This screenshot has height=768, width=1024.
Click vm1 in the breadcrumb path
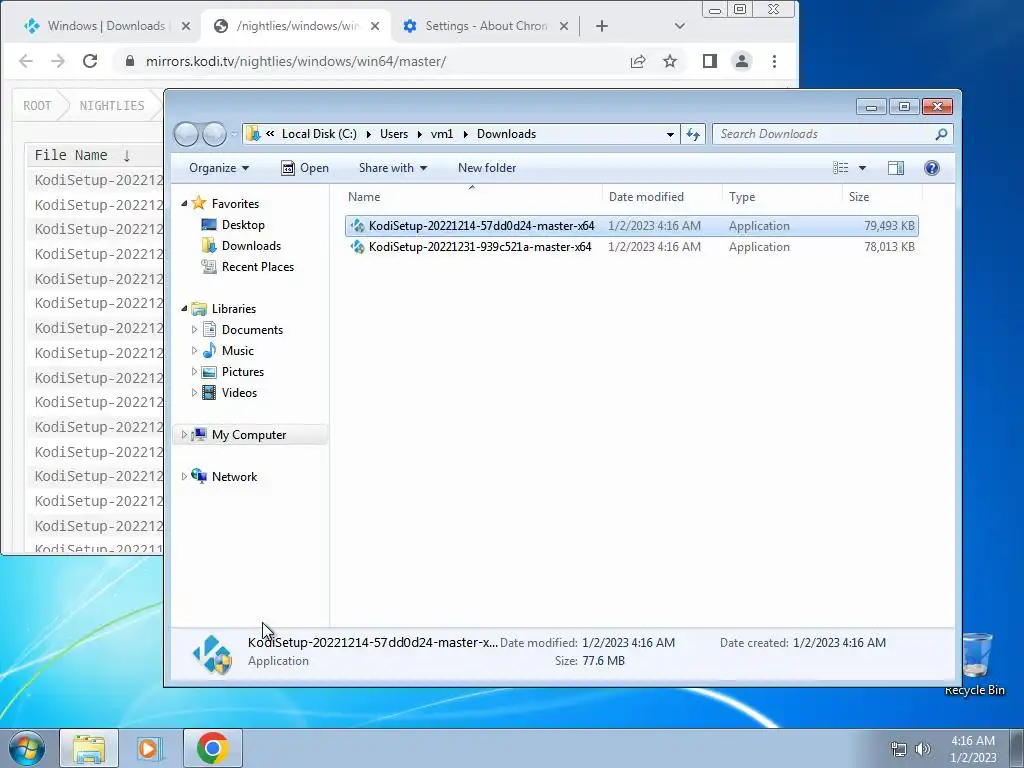pos(442,134)
